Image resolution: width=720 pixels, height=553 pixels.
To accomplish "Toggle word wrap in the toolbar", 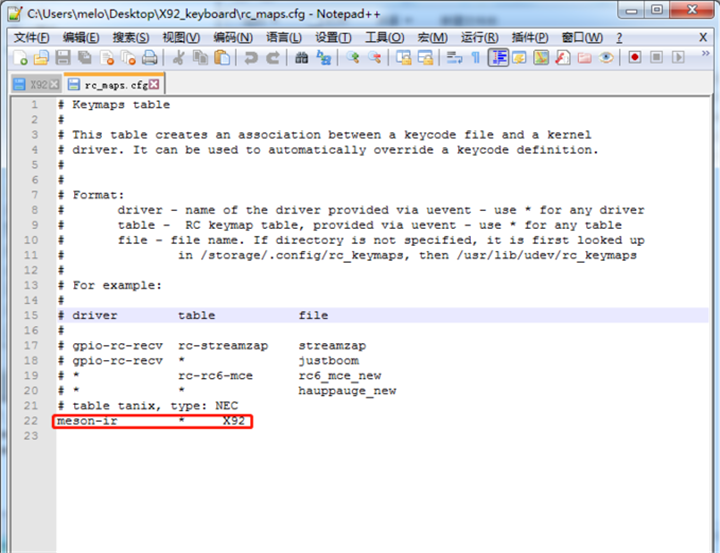I will 454,58.
